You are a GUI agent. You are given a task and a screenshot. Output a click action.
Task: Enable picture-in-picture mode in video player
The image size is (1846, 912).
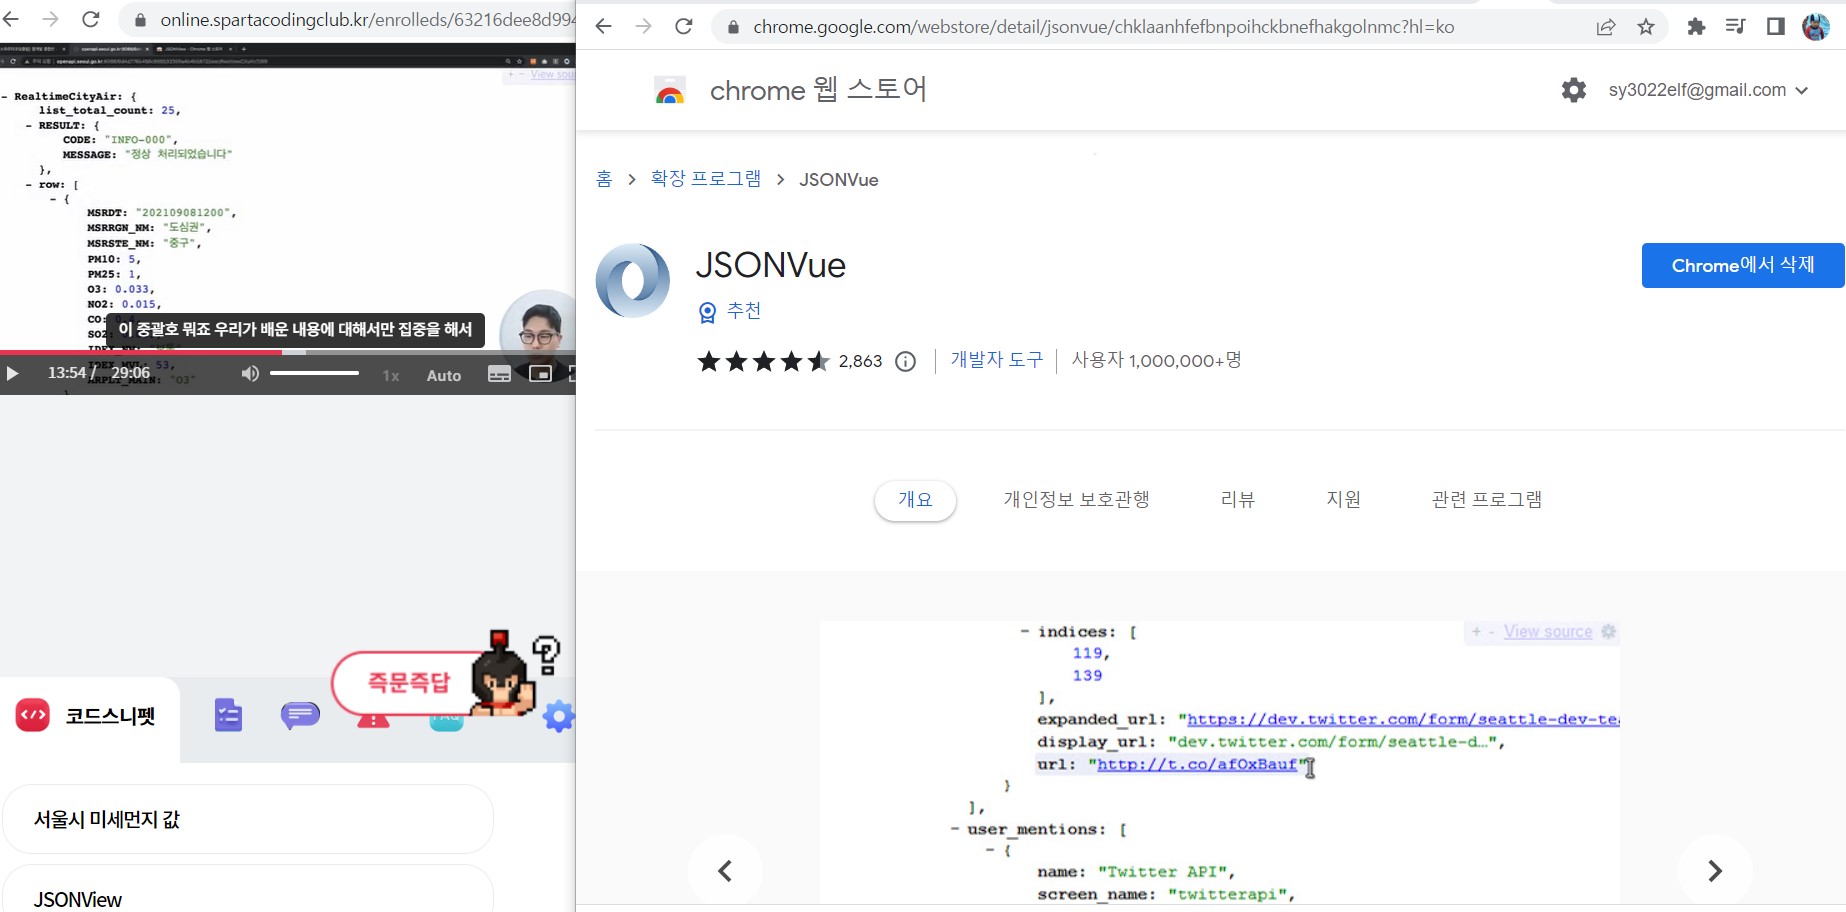(540, 374)
